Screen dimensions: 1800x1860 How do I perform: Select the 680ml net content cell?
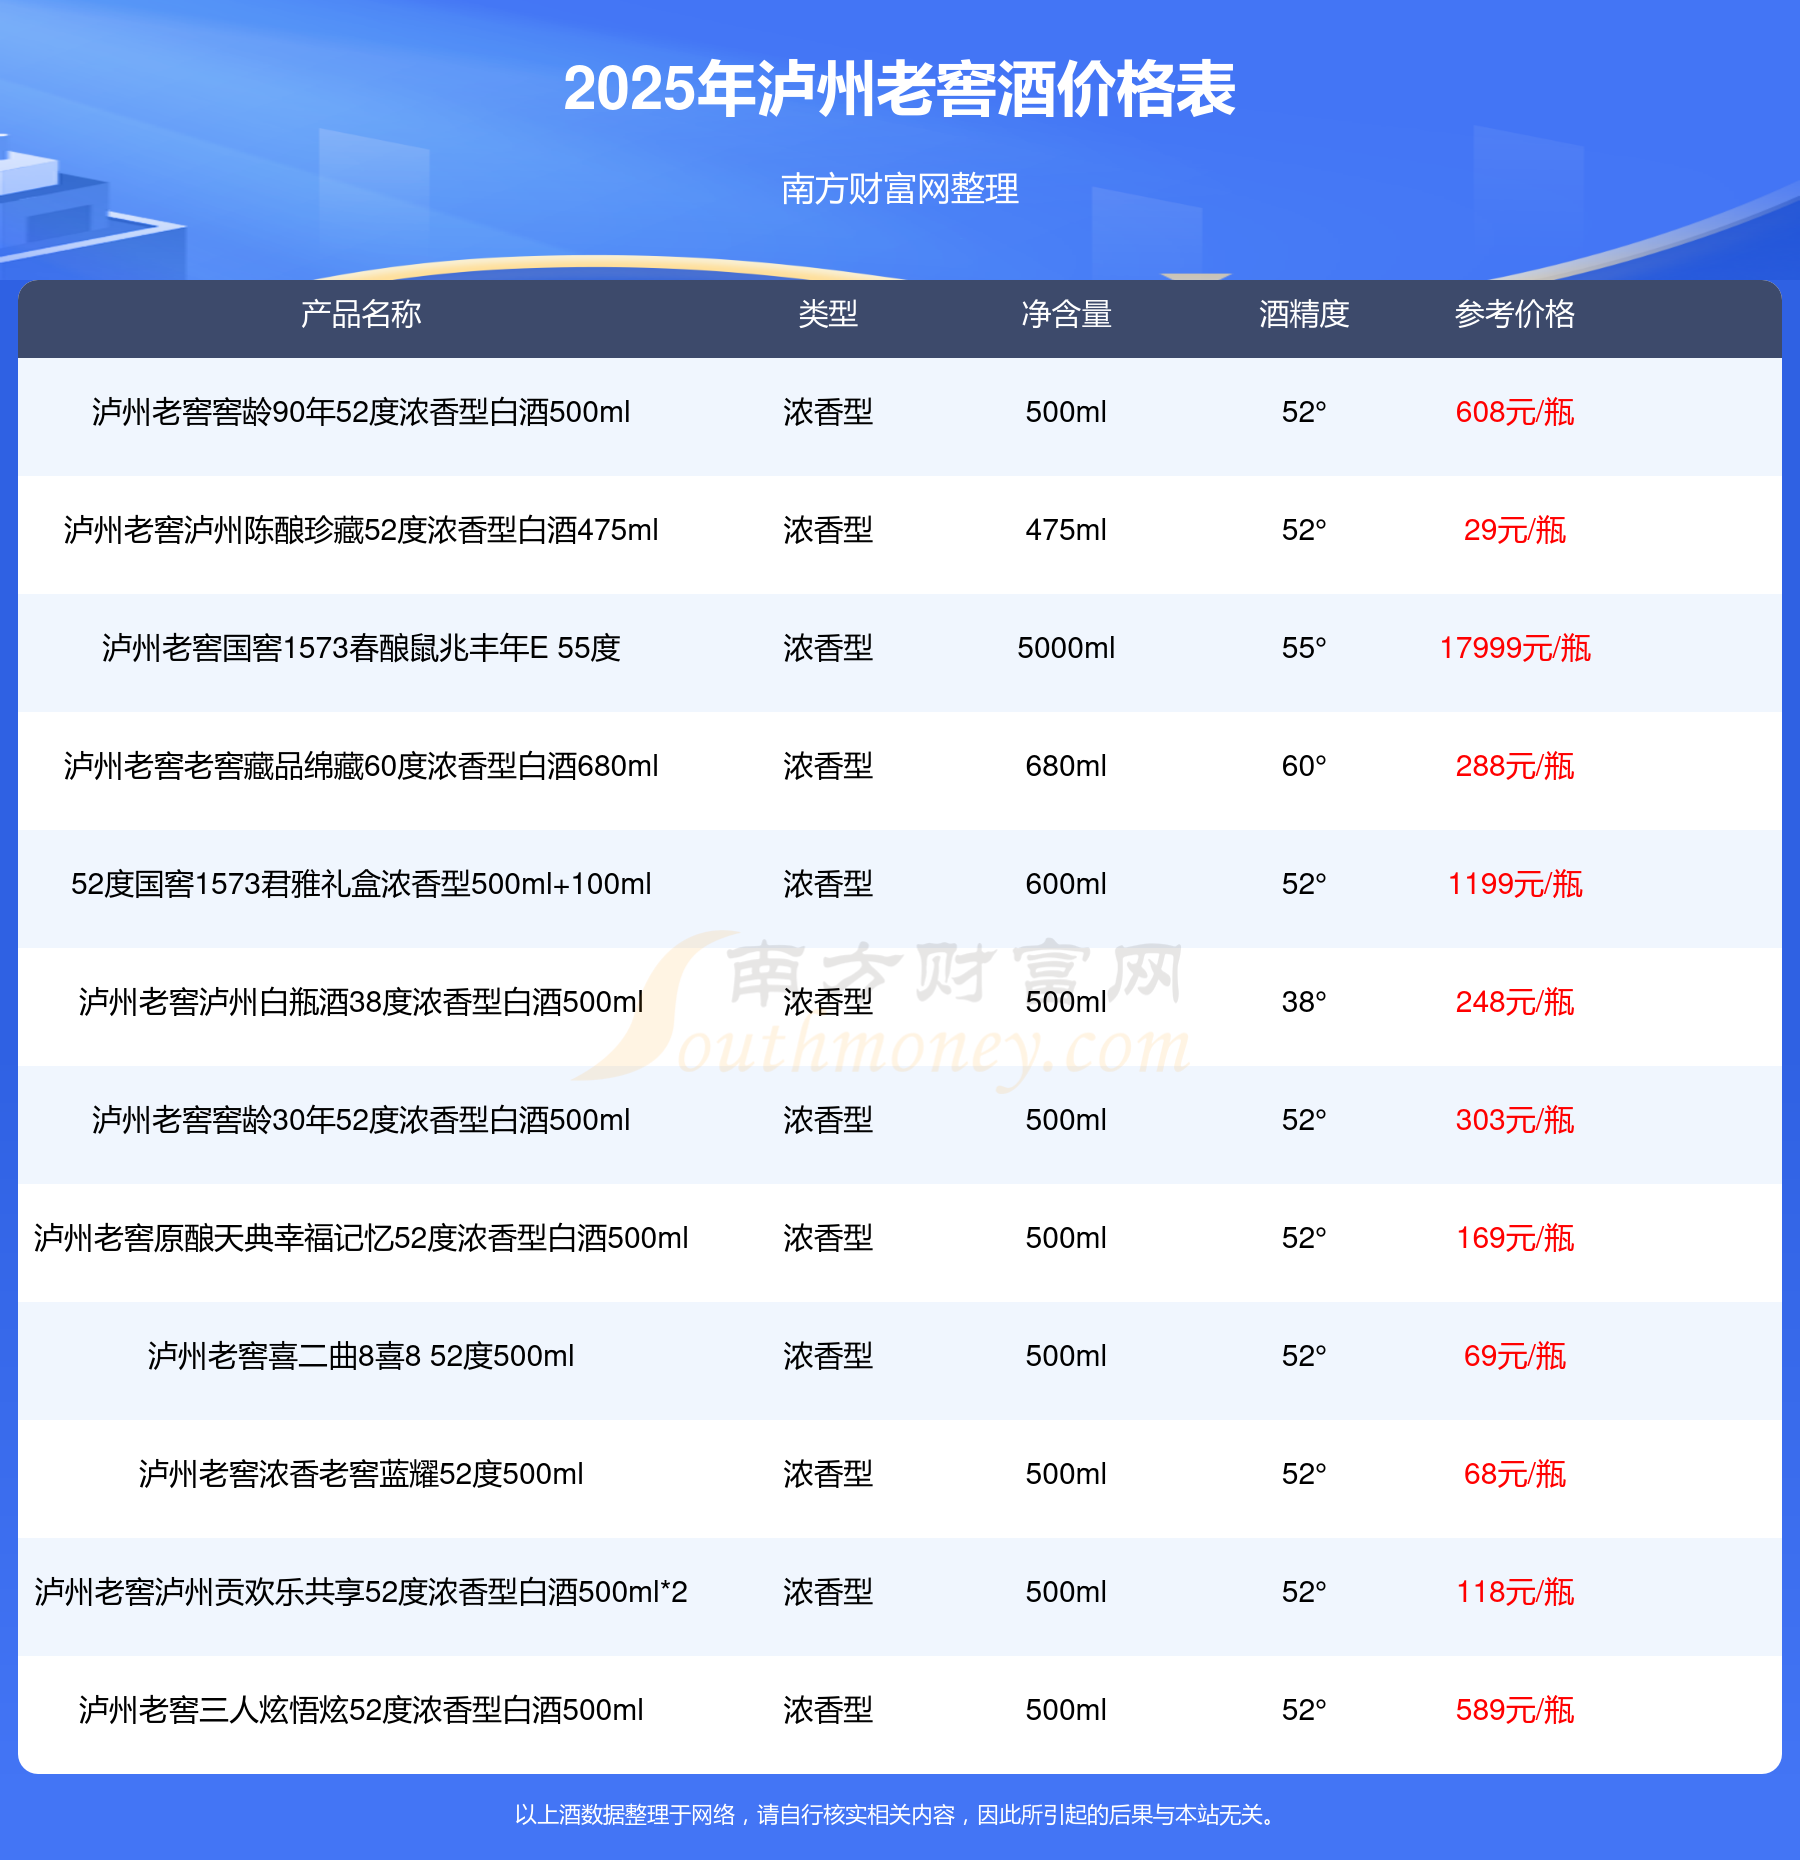pos(1066,766)
